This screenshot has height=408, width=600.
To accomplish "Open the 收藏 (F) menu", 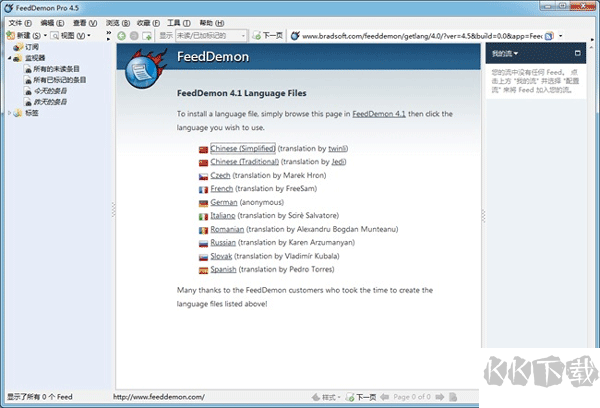I will [148, 23].
